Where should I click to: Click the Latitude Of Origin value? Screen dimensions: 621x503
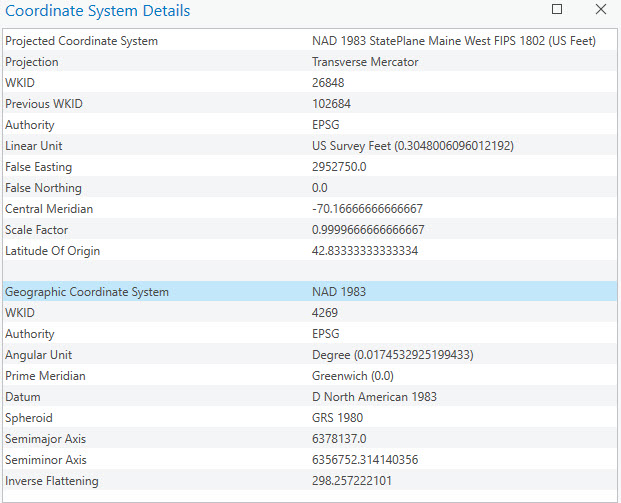pyautogui.click(x=365, y=251)
